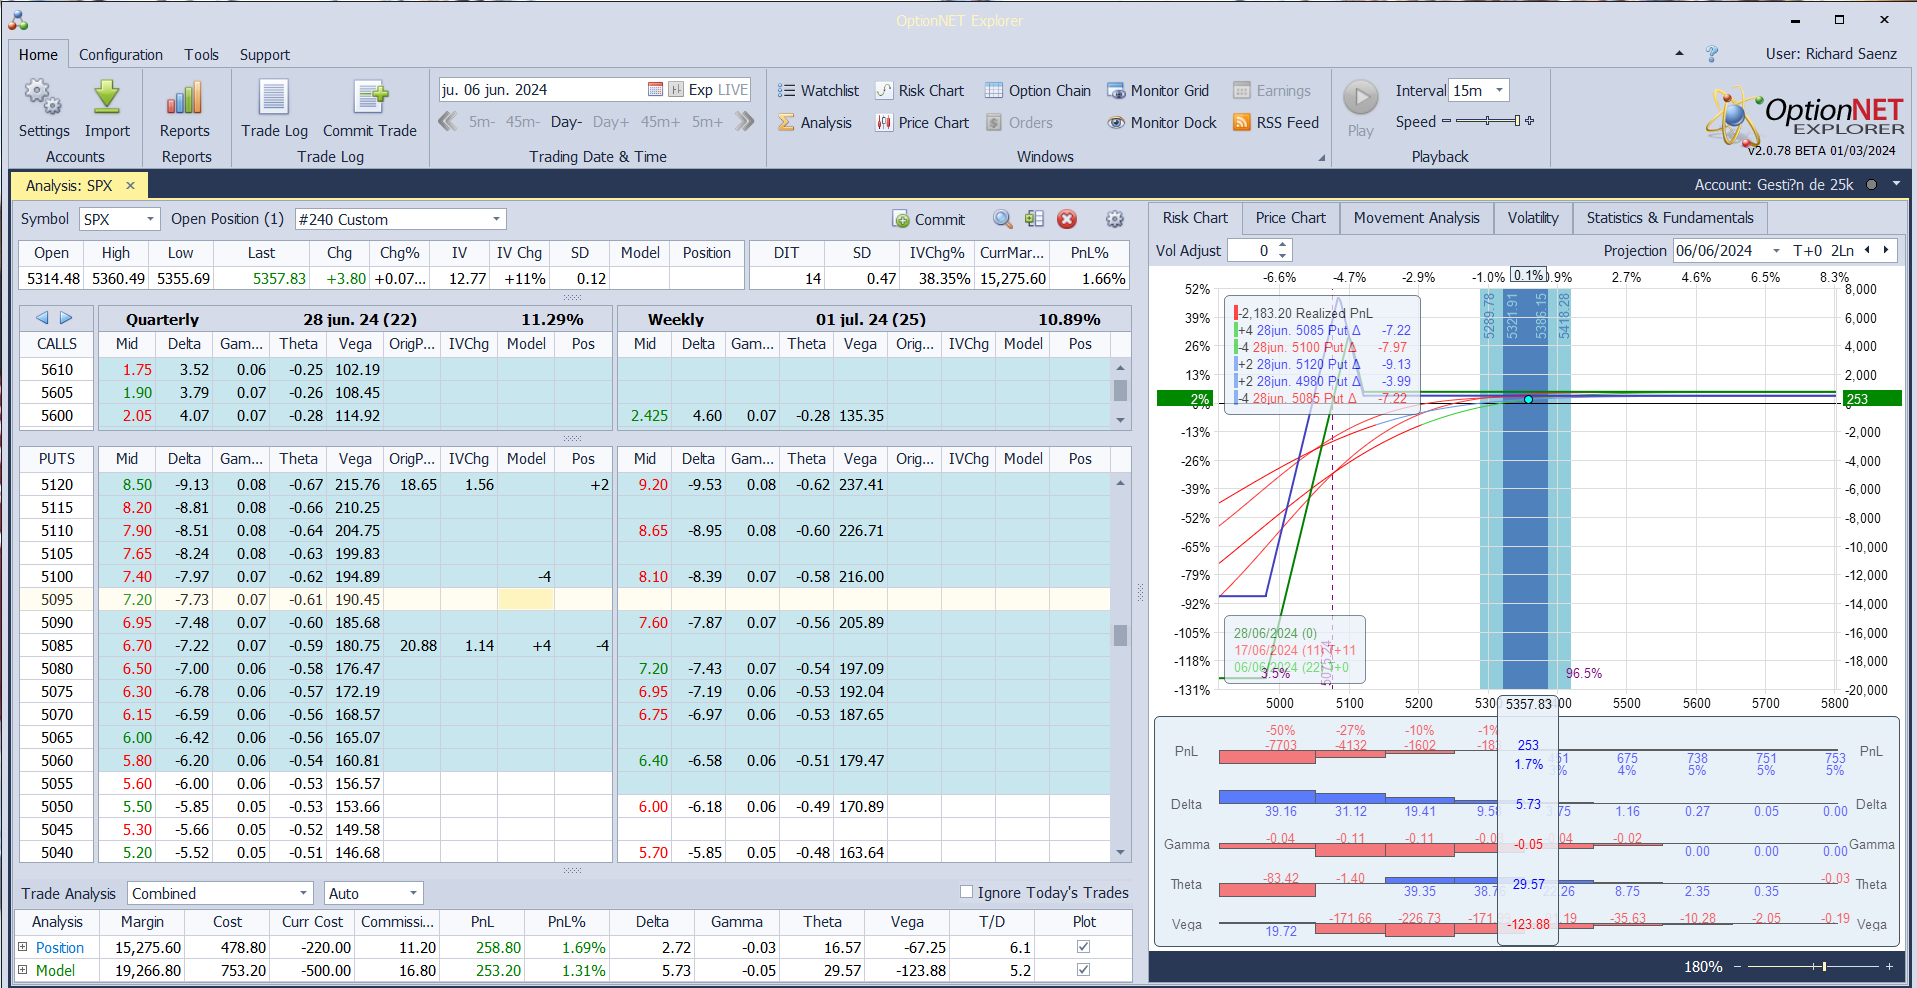The width and height of the screenshot is (1917, 988).
Task: Collapse the ribbon with the up arrow
Action: (1679, 54)
